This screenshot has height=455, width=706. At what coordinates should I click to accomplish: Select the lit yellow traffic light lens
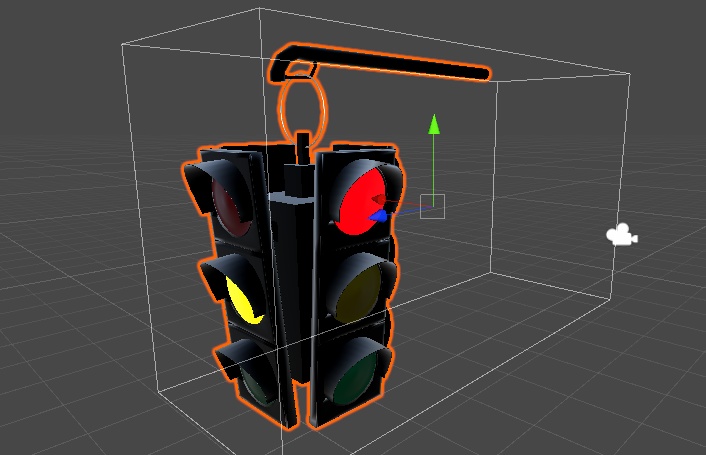coord(244,301)
